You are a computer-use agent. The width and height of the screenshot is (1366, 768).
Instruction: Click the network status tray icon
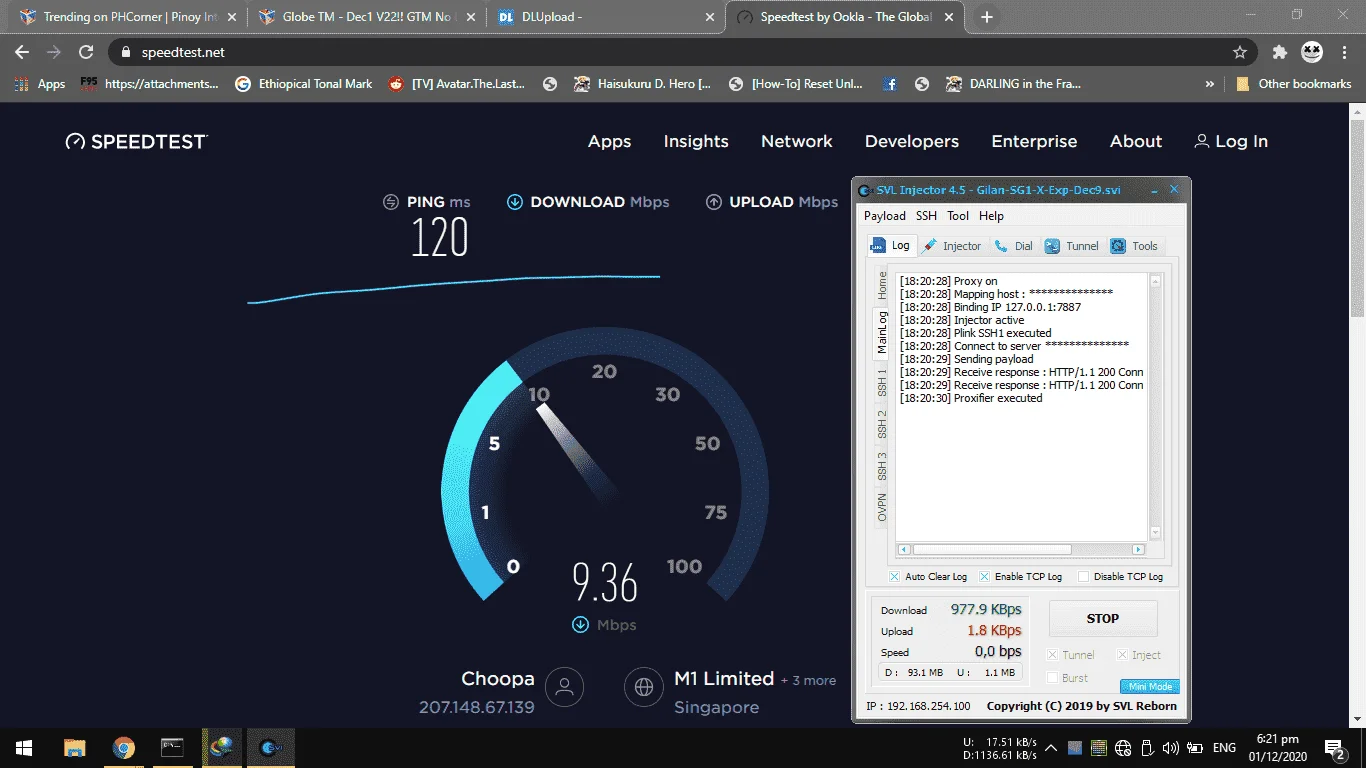(1122, 748)
